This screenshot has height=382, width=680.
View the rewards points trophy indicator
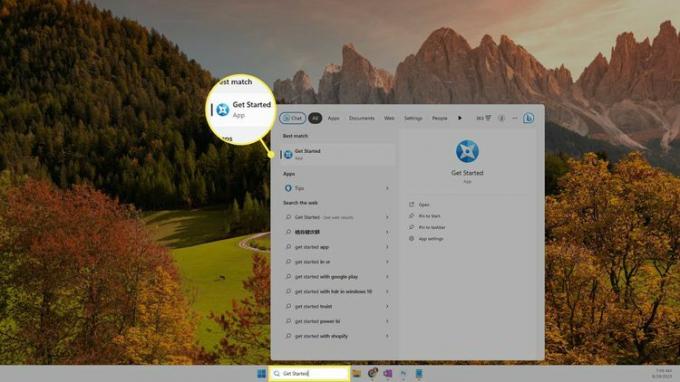(x=484, y=118)
